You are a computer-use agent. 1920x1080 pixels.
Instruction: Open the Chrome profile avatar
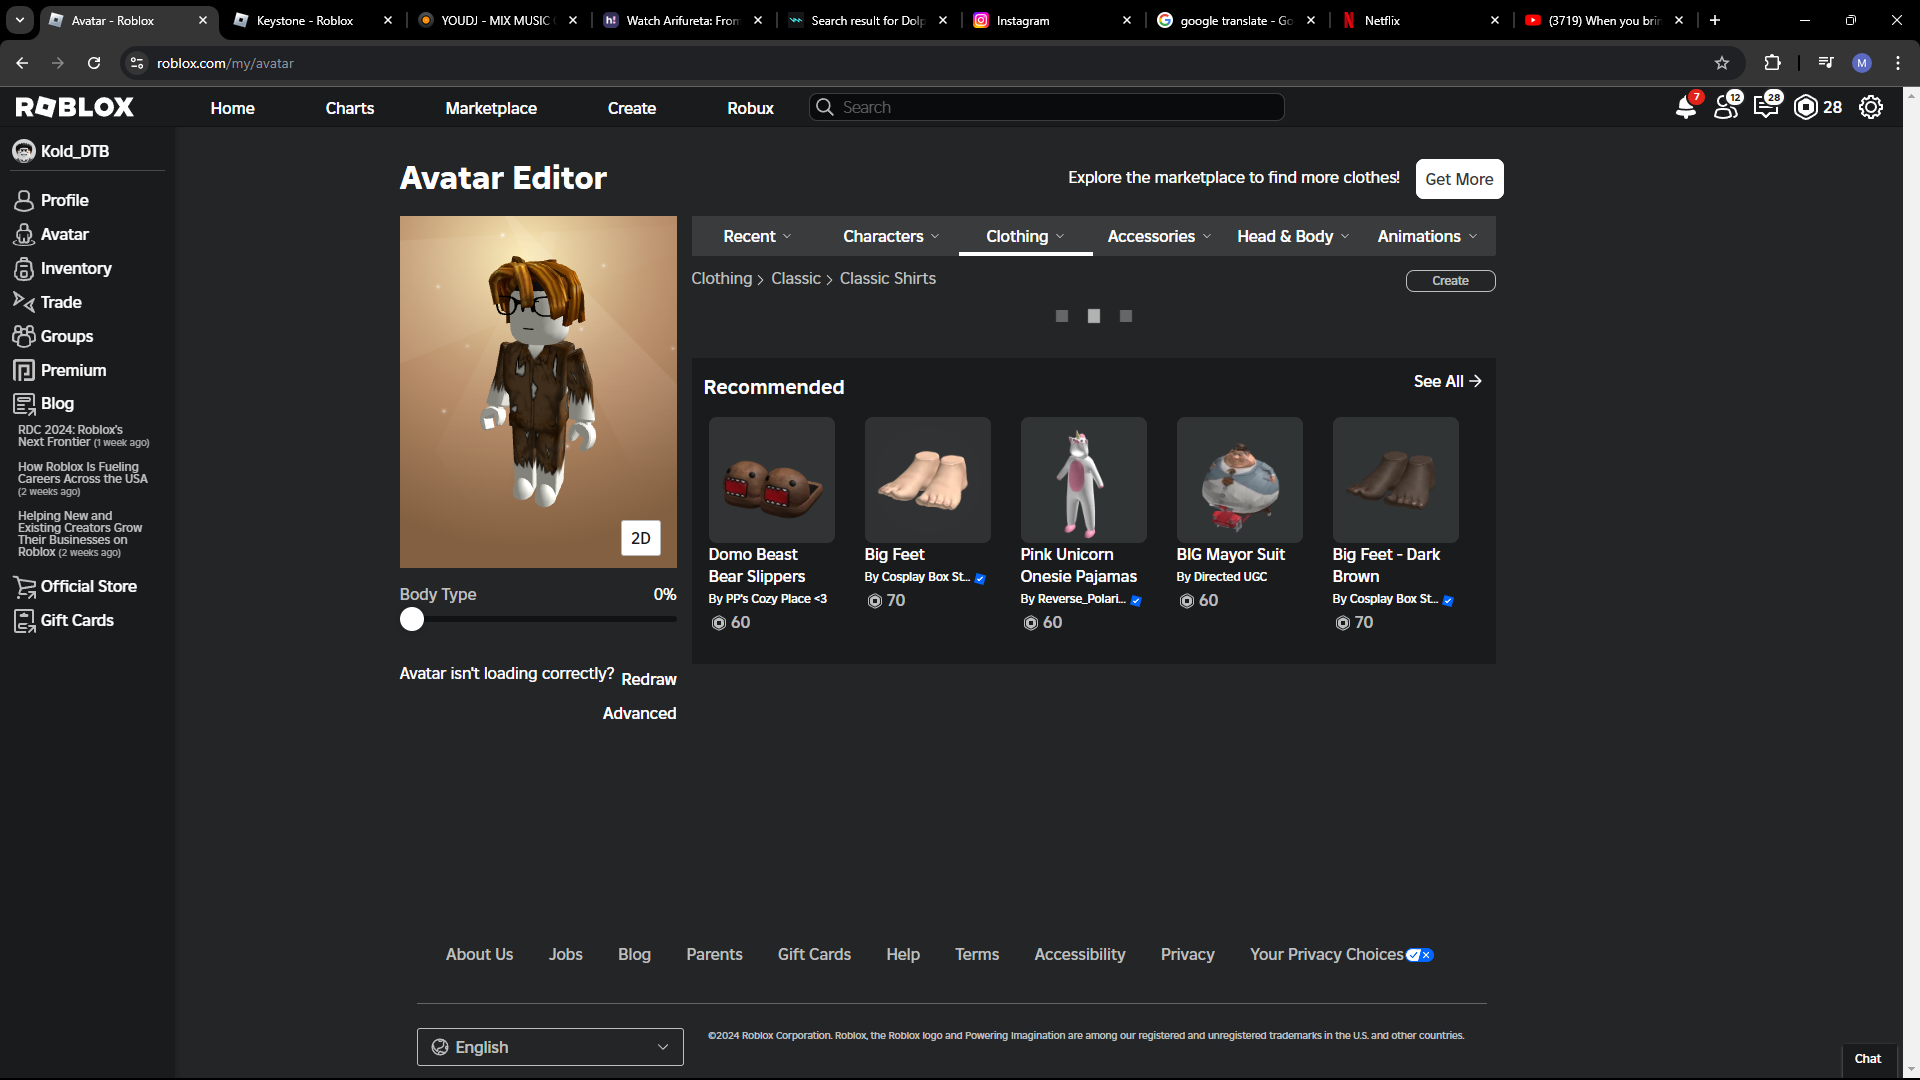1862,63
